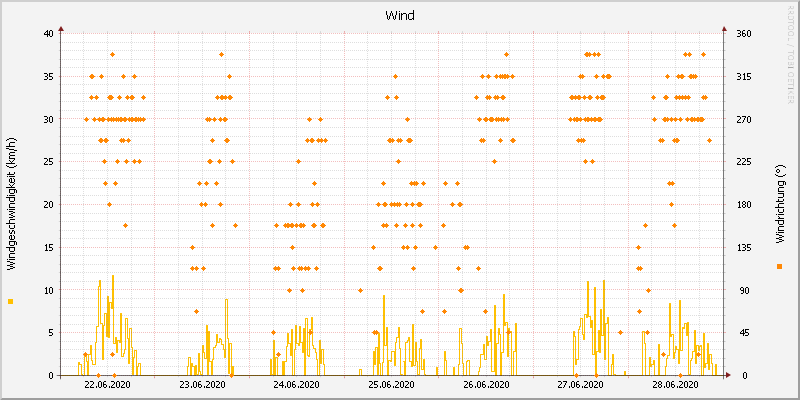Click the chart title "Wind"

pos(400,15)
